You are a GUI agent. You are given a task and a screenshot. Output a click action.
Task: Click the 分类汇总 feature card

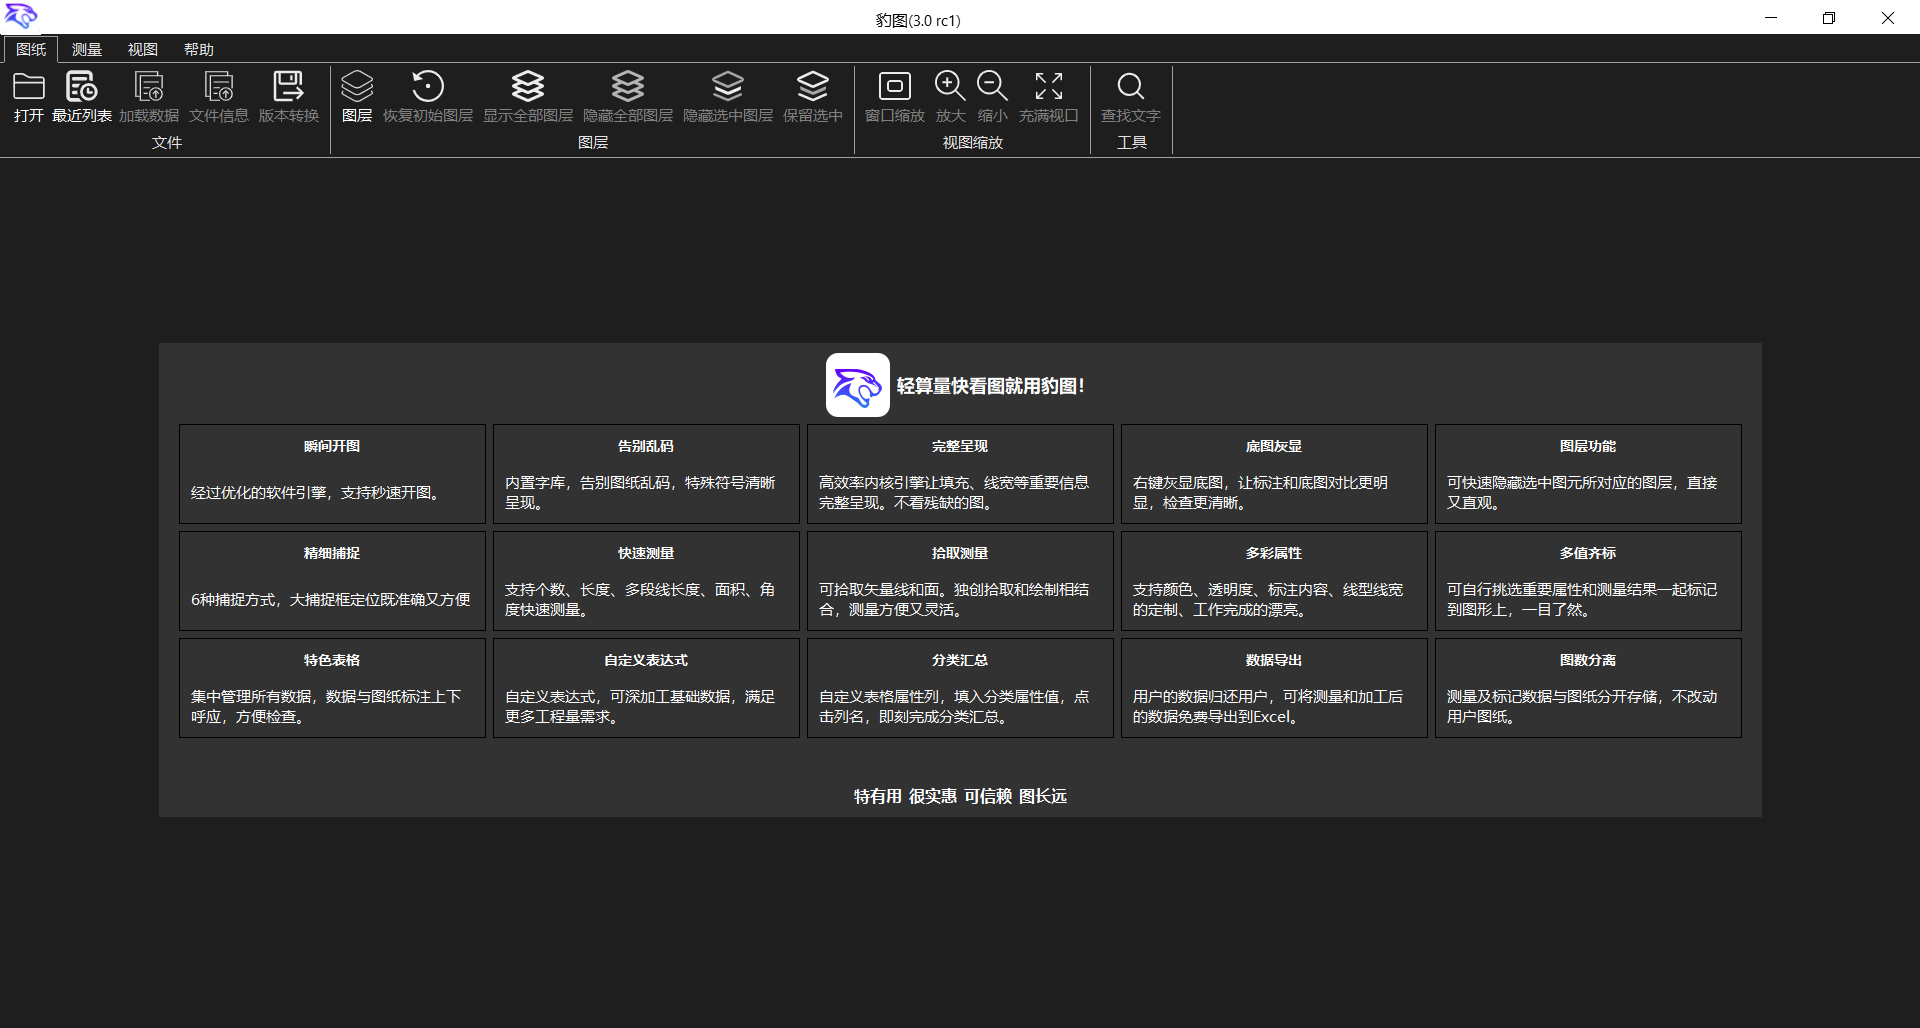(x=960, y=688)
